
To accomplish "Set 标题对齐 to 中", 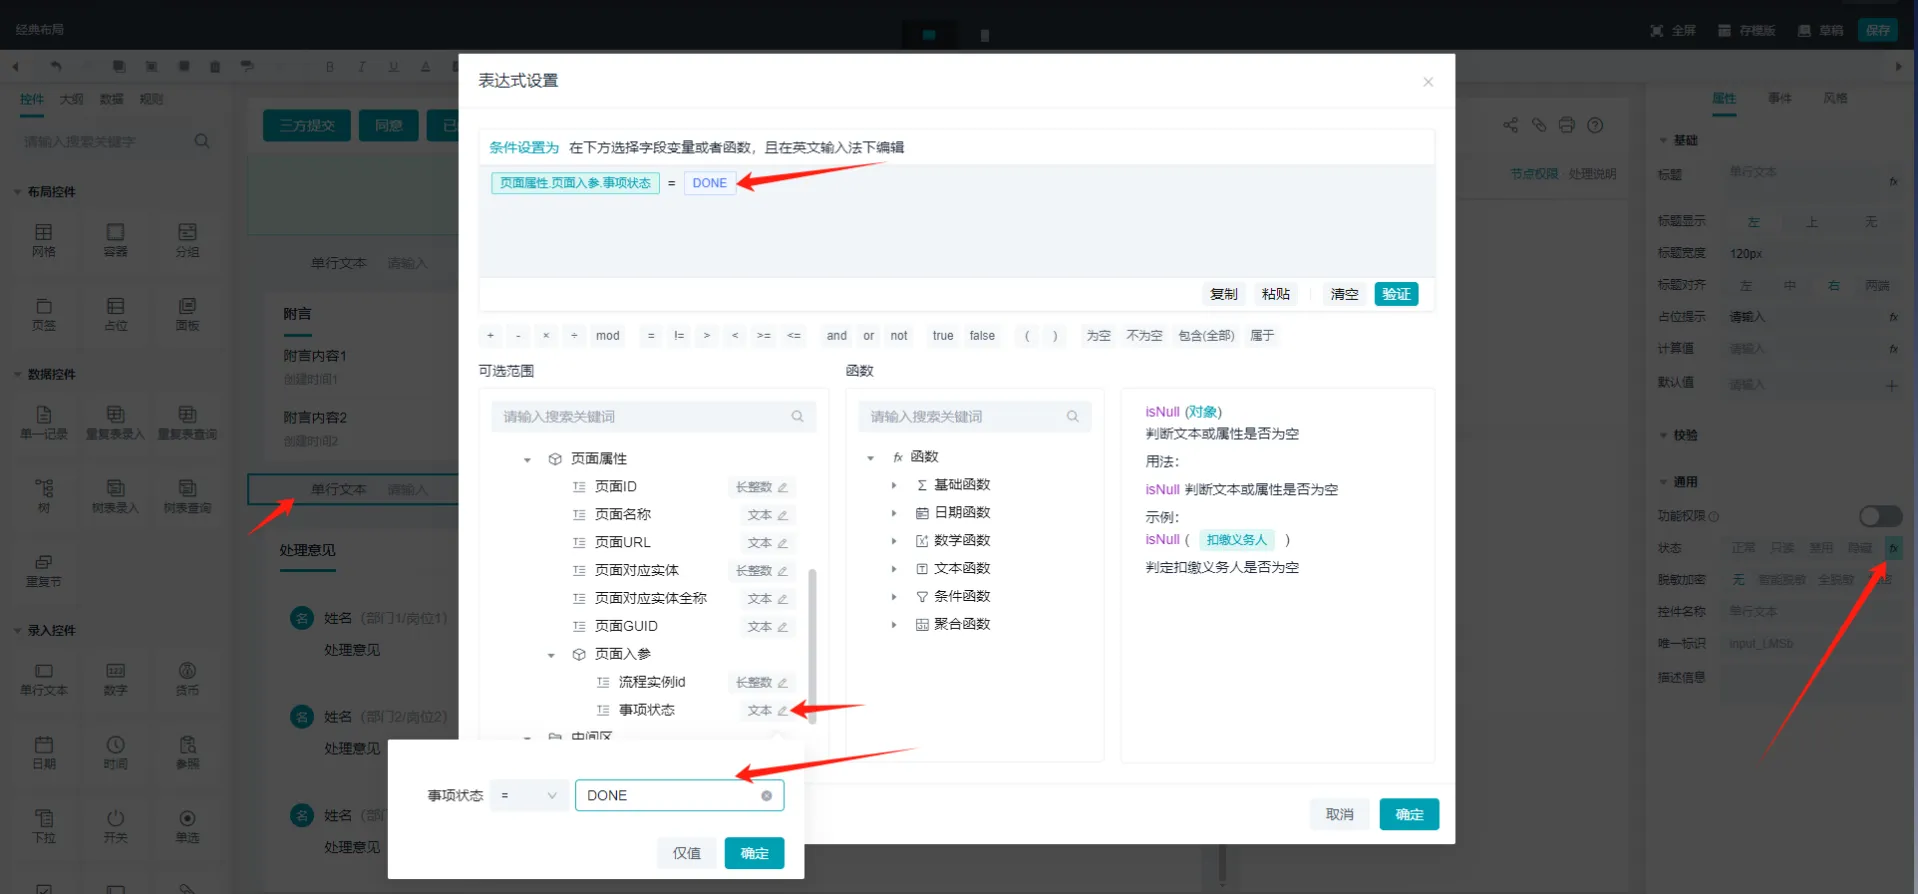I will pyautogui.click(x=1790, y=286).
